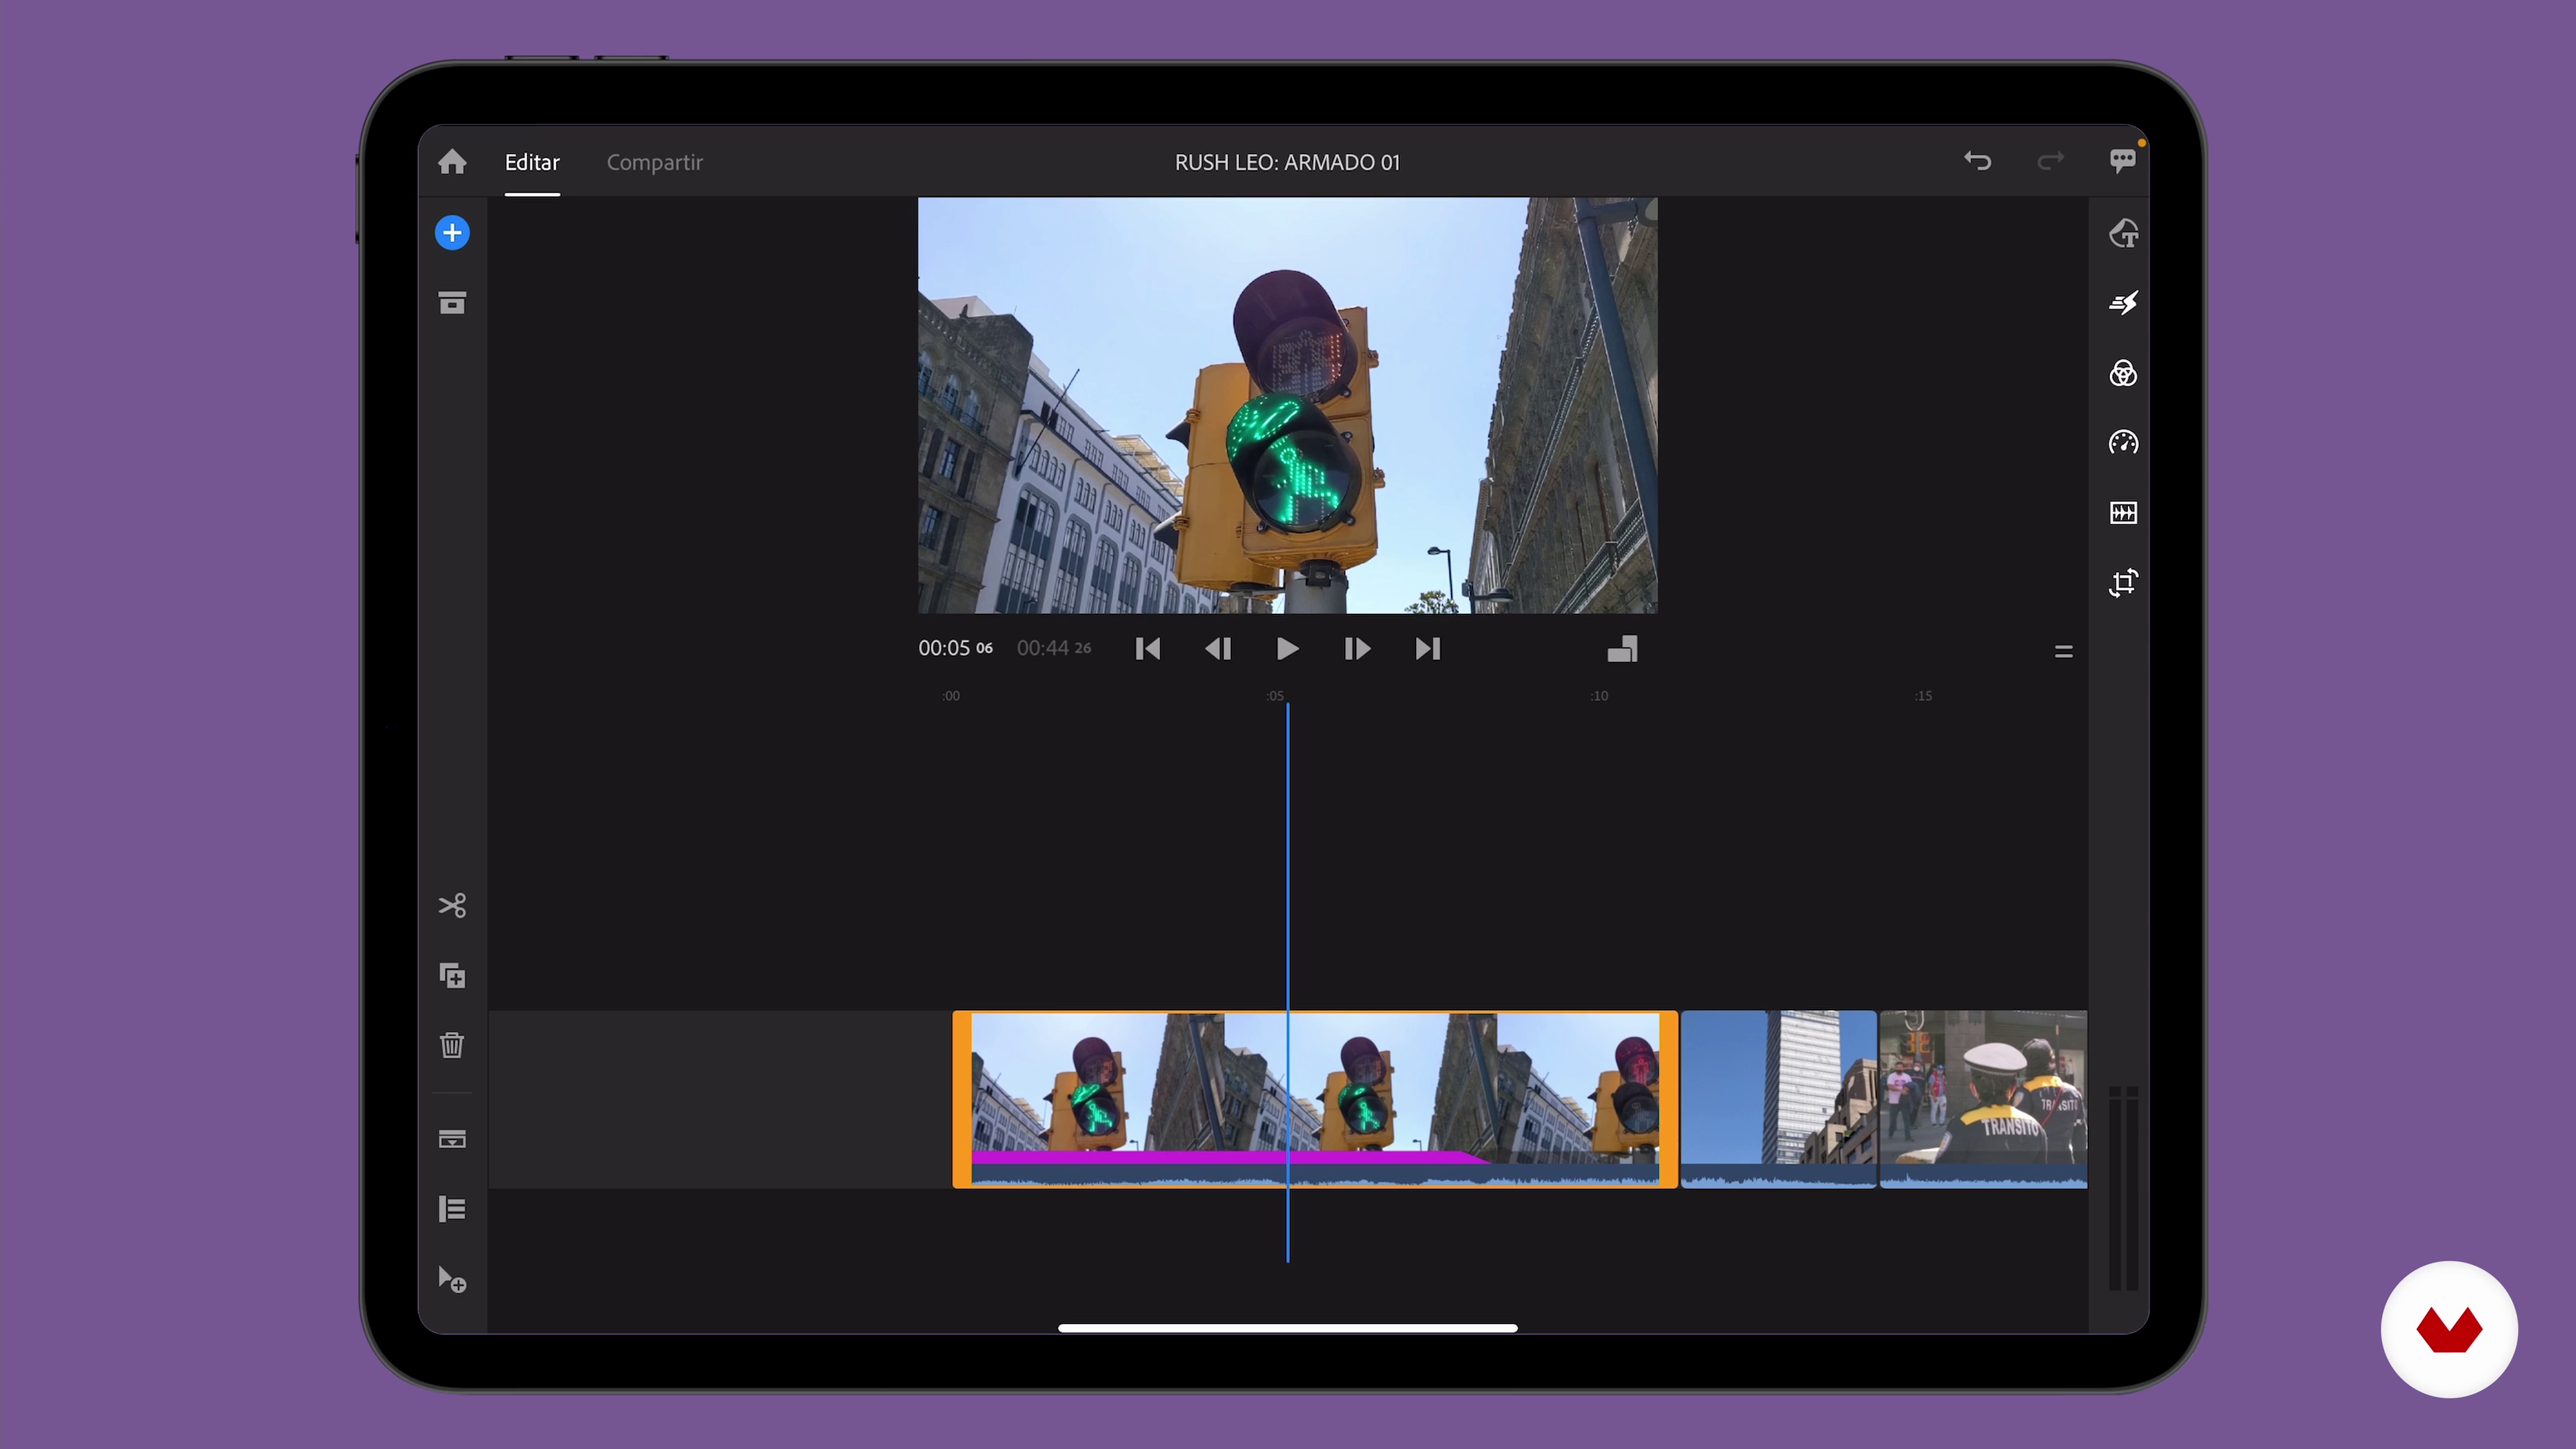Image resolution: width=2576 pixels, height=1449 pixels.
Task: Click the undo arrow button
Action: pyautogui.click(x=1977, y=161)
